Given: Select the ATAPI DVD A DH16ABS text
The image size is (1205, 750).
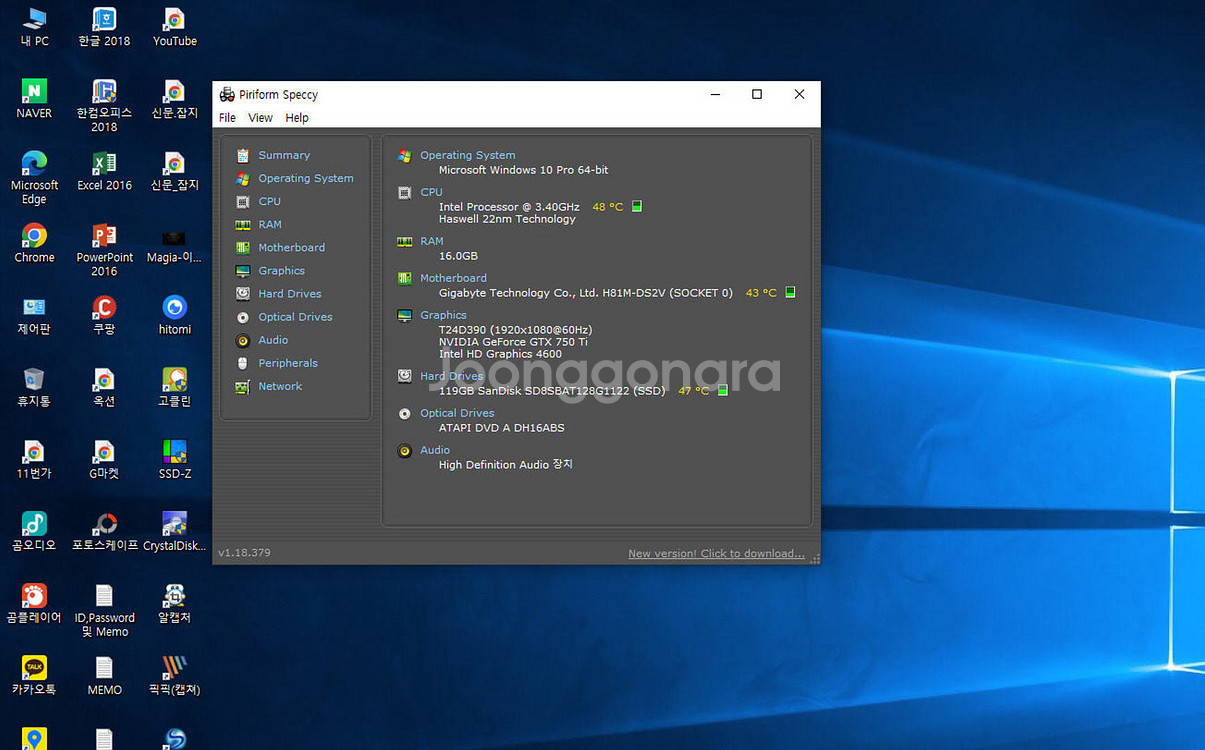Looking at the screenshot, I should [501, 428].
